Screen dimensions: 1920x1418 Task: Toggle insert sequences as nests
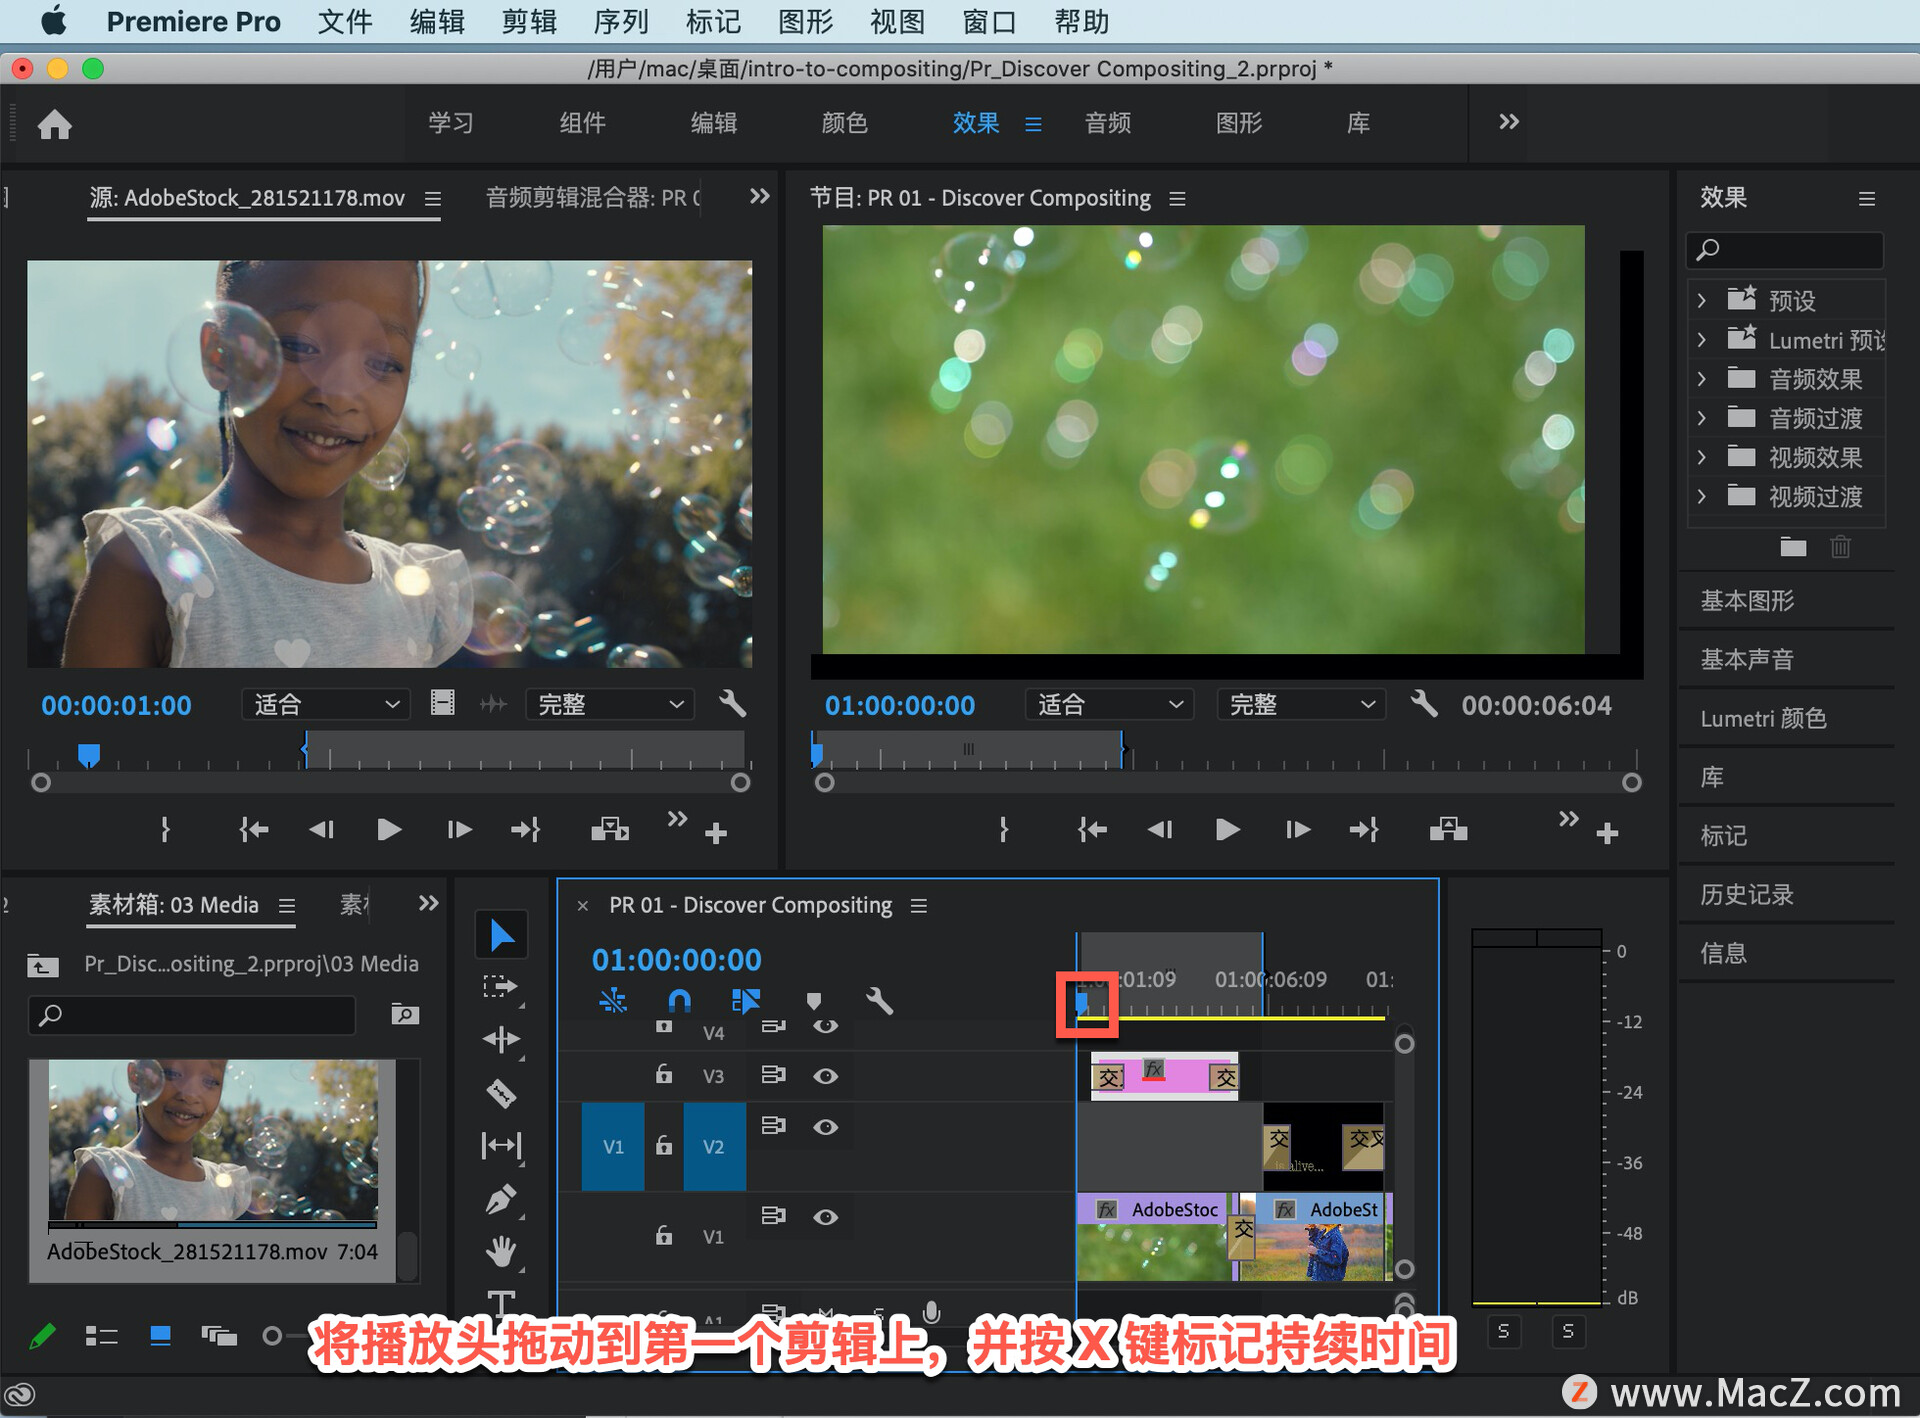(613, 1000)
